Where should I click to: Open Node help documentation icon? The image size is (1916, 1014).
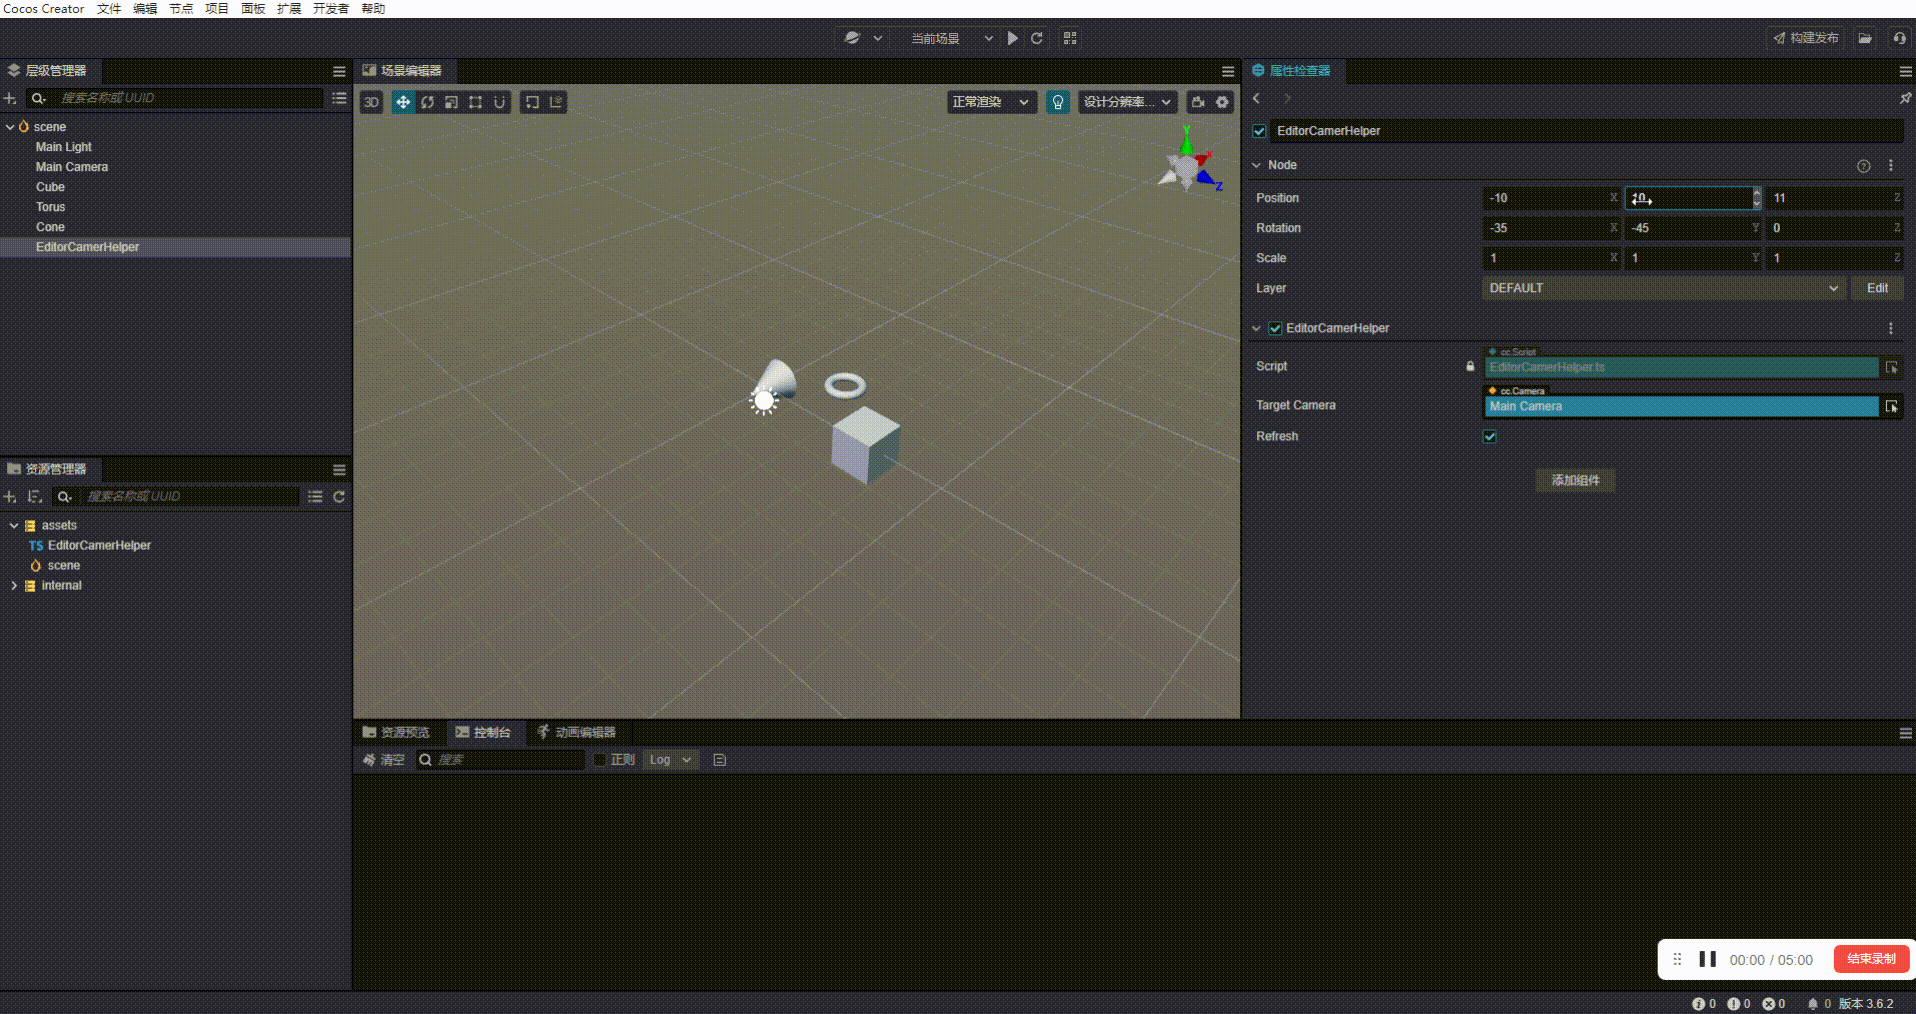coord(1863,166)
